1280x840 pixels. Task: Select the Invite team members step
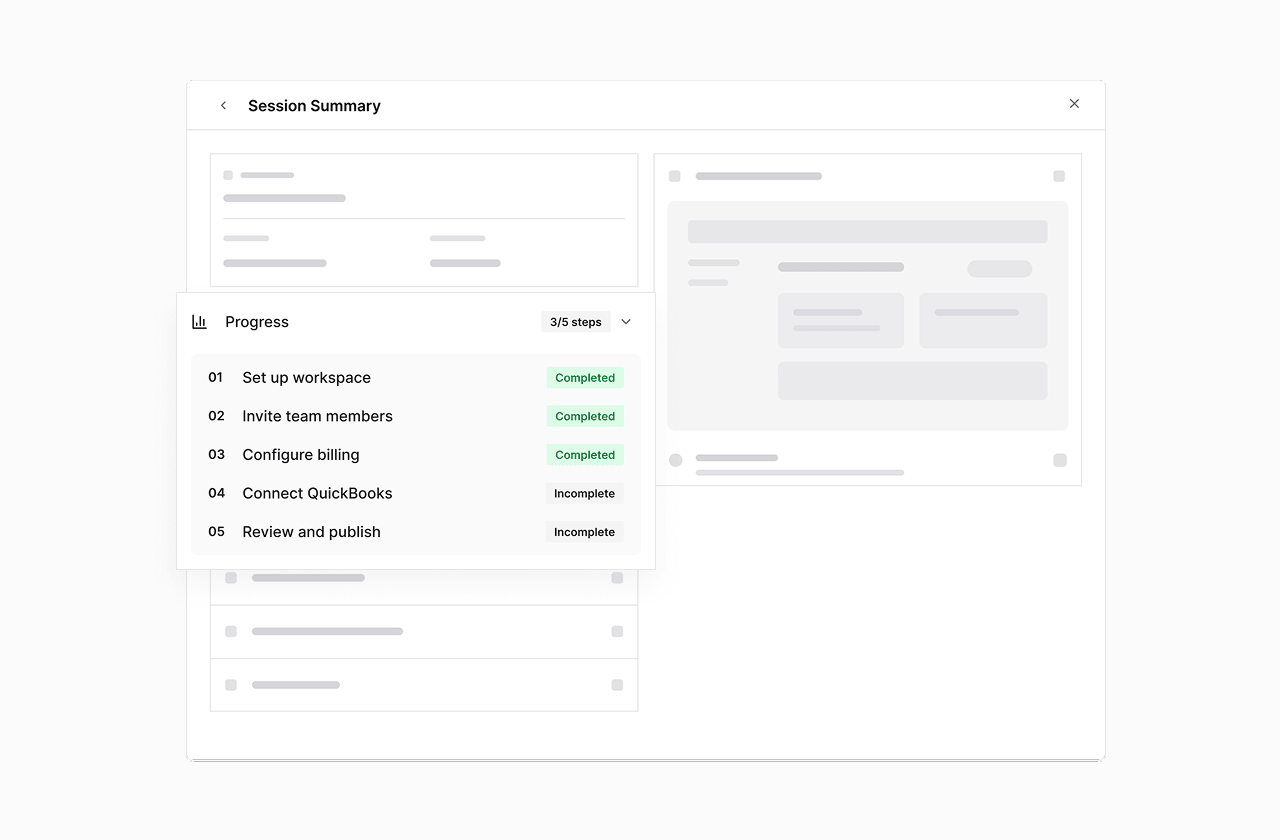click(x=416, y=416)
